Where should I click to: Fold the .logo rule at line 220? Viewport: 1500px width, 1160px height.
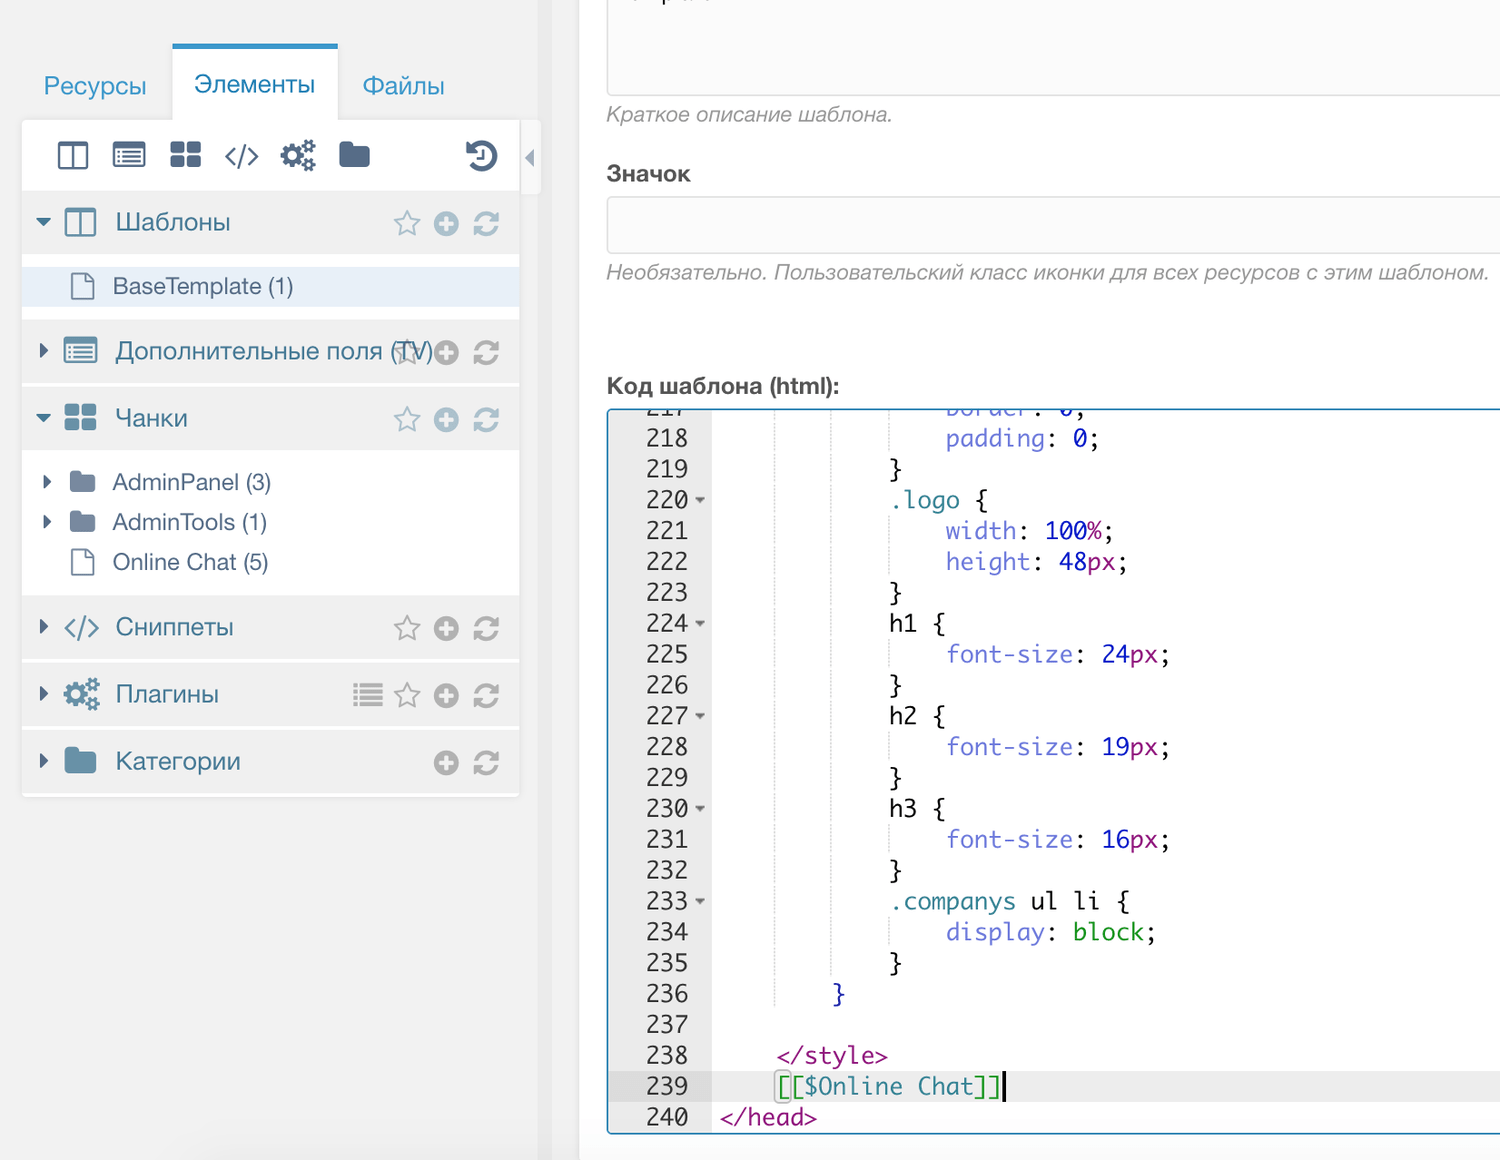pyautogui.click(x=700, y=500)
